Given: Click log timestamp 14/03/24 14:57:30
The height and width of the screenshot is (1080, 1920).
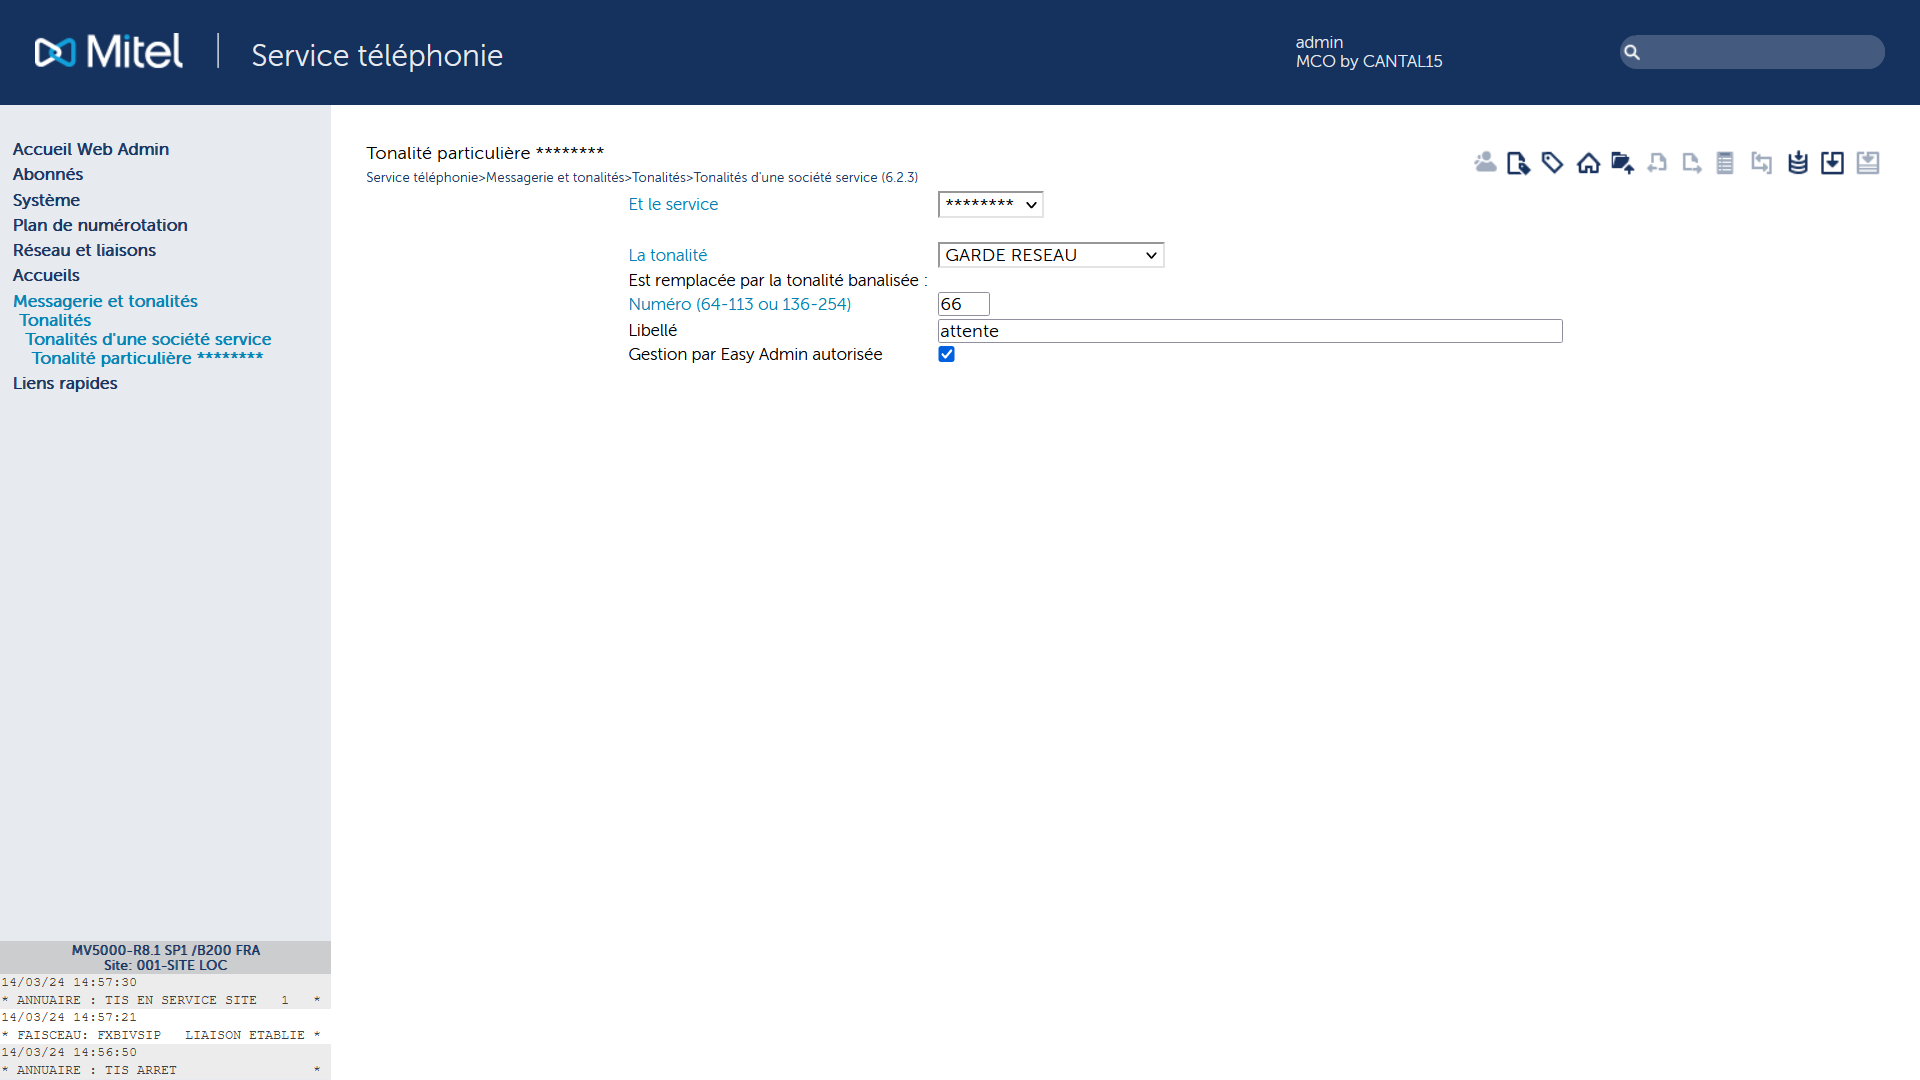Looking at the screenshot, I should [x=69, y=982].
